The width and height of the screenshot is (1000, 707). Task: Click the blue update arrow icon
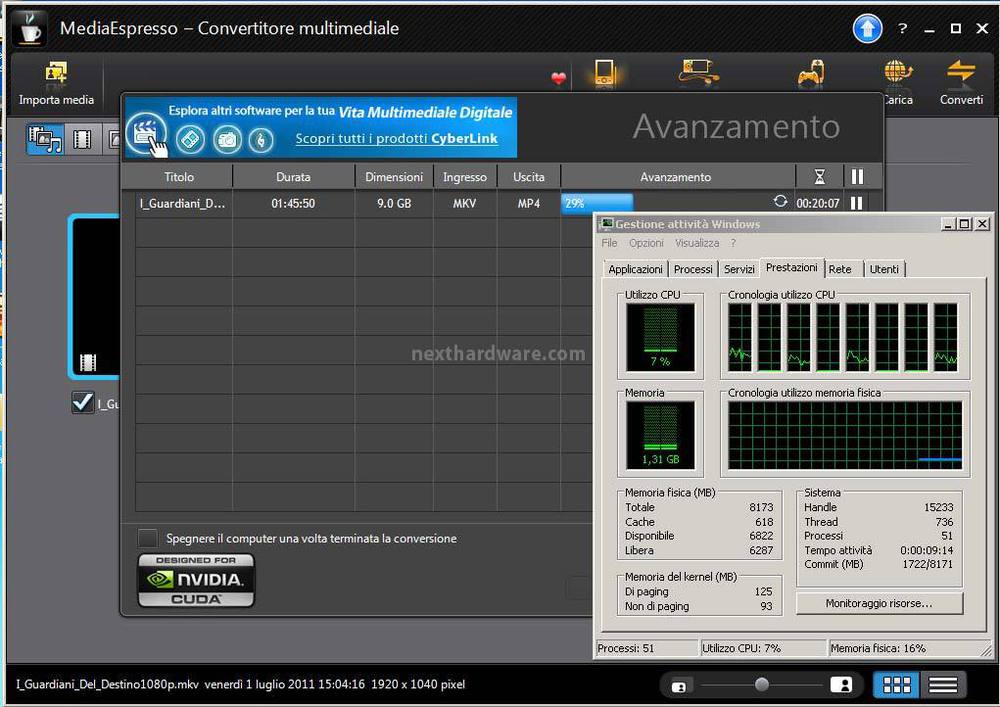click(x=867, y=28)
